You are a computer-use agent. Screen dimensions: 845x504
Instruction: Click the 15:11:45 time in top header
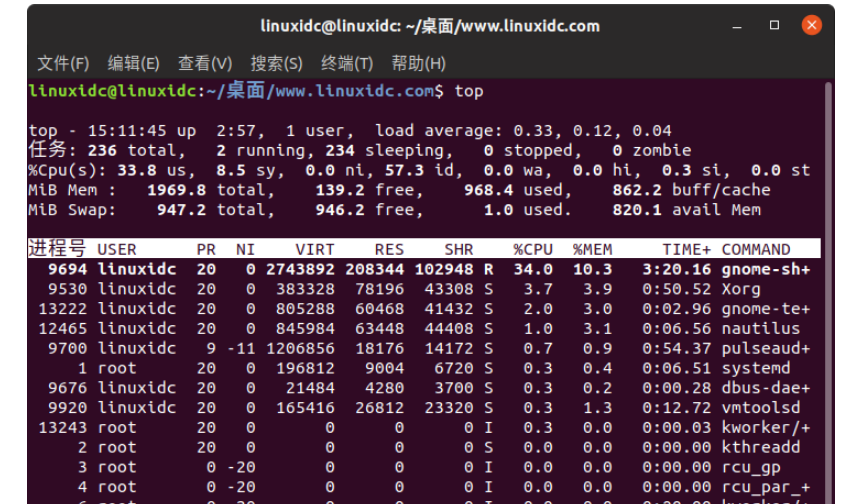pos(127,131)
